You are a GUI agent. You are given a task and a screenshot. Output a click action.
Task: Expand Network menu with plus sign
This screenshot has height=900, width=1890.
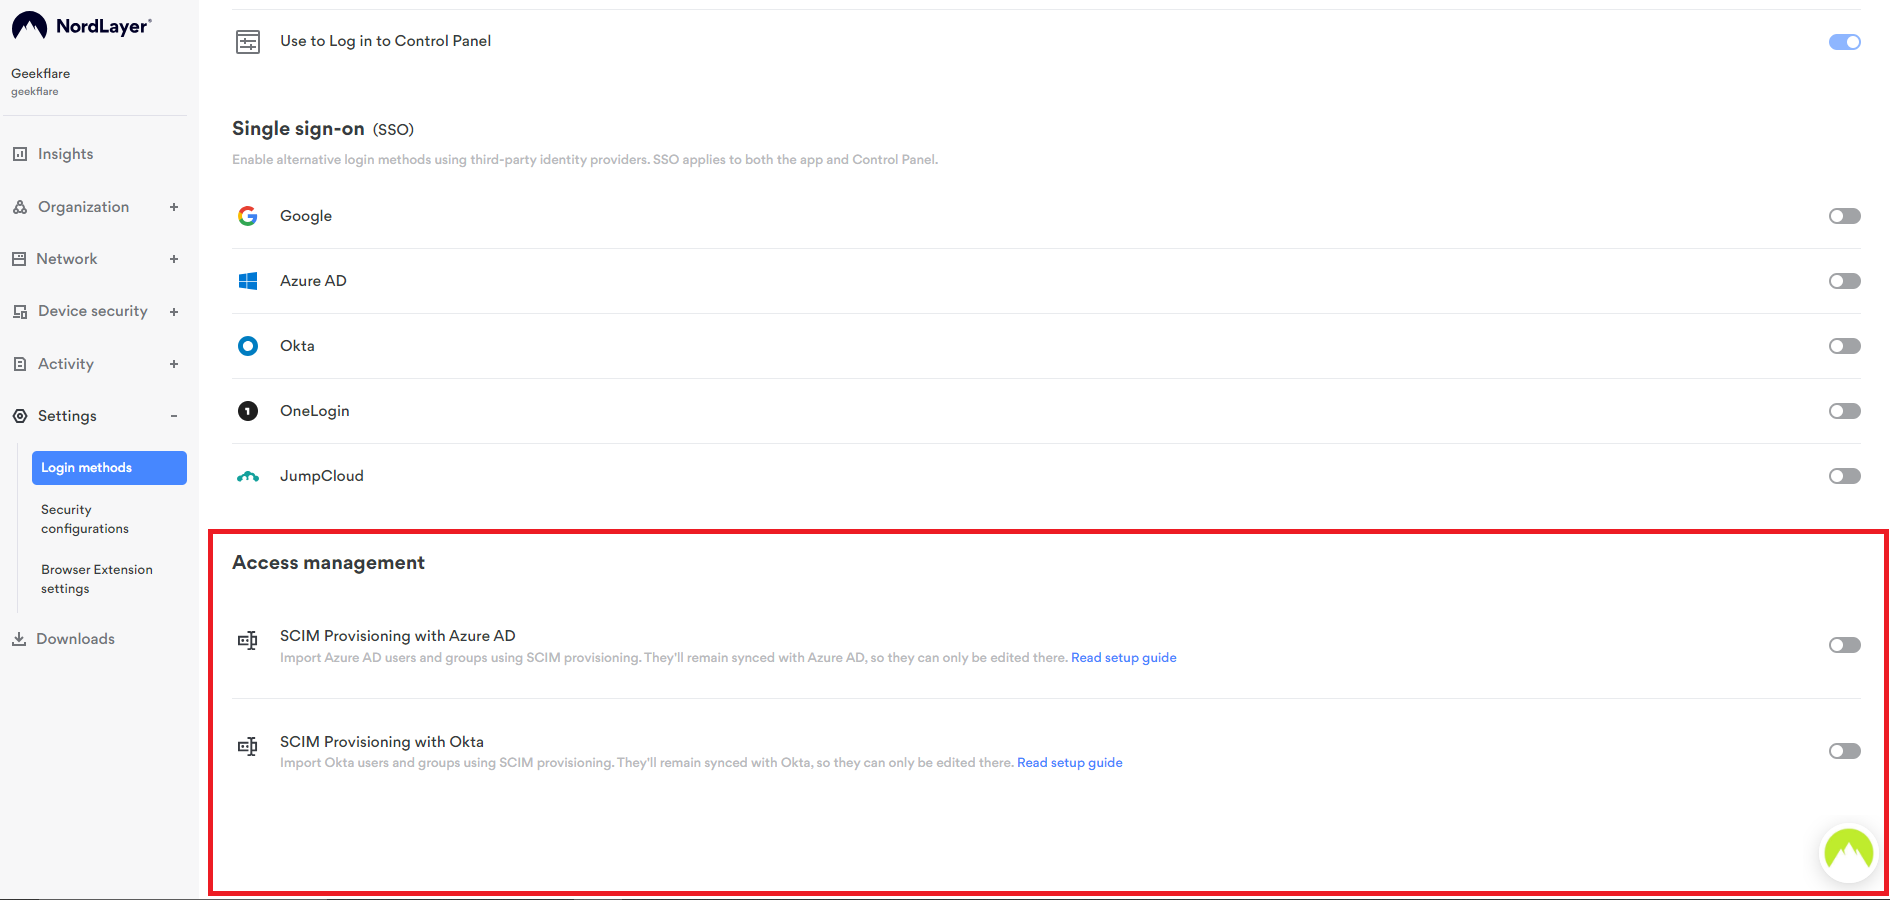(x=174, y=259)
